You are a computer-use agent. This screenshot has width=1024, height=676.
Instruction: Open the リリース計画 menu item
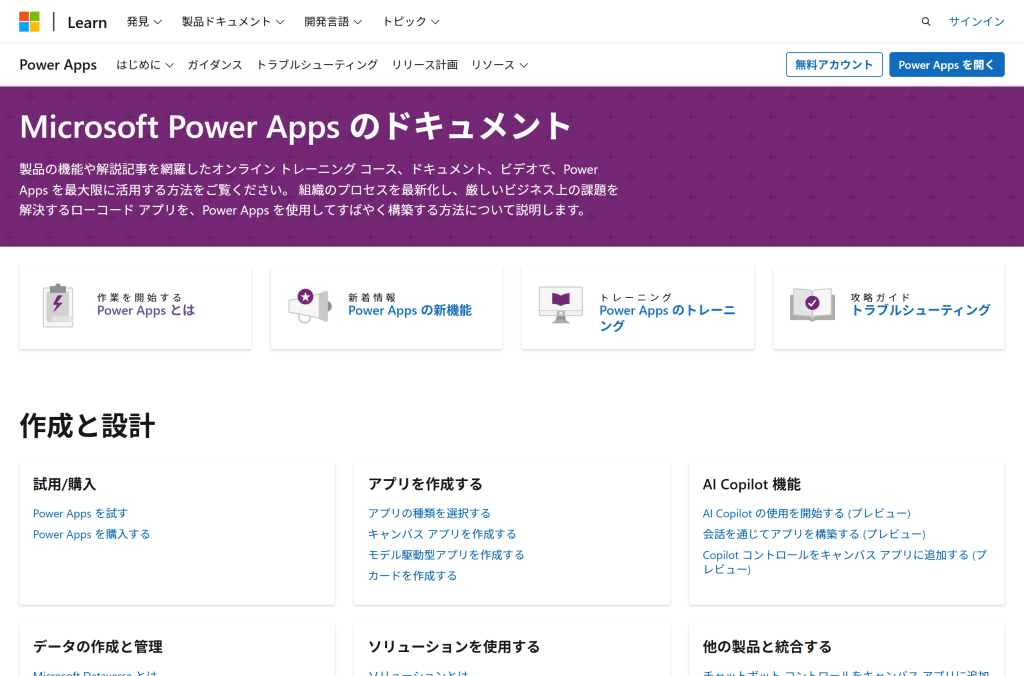tap(424, 65)
